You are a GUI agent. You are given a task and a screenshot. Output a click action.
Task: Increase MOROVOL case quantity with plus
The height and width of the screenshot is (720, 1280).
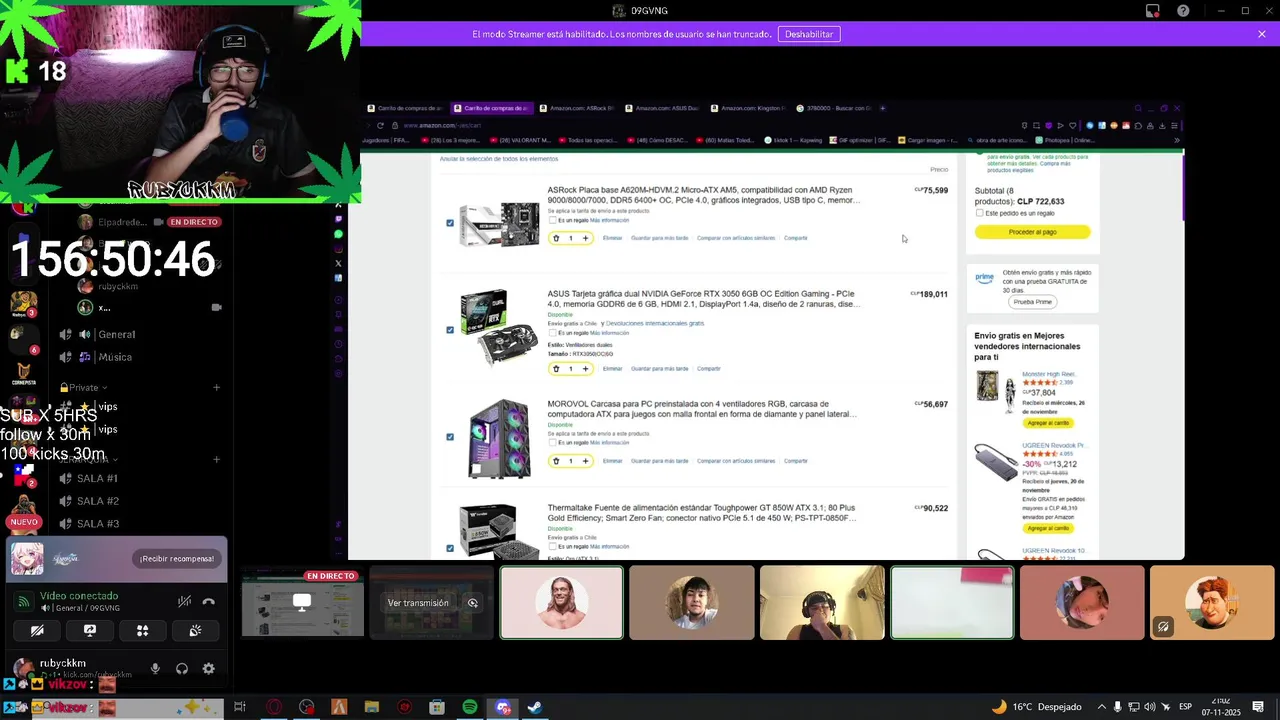(586, 461)
